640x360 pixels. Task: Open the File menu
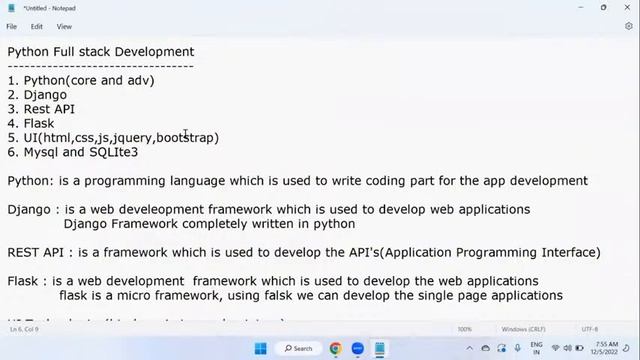[11, 27]
